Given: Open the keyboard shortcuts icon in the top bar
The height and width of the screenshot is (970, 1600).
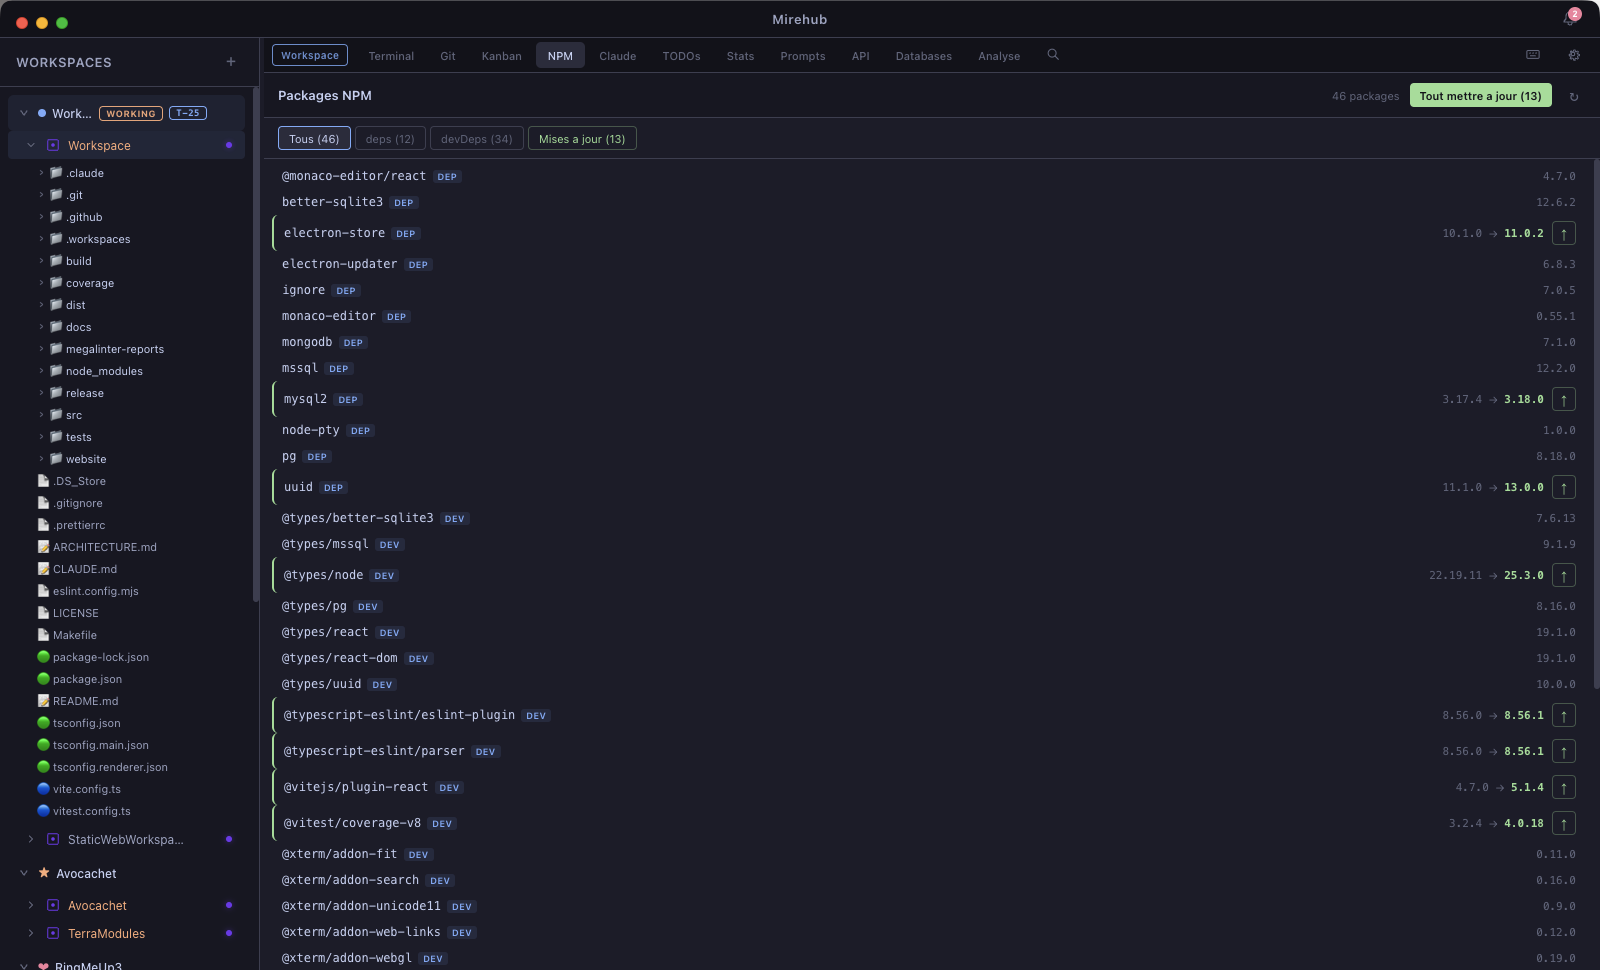Looking at the screenshot, I should [1532, 55].
